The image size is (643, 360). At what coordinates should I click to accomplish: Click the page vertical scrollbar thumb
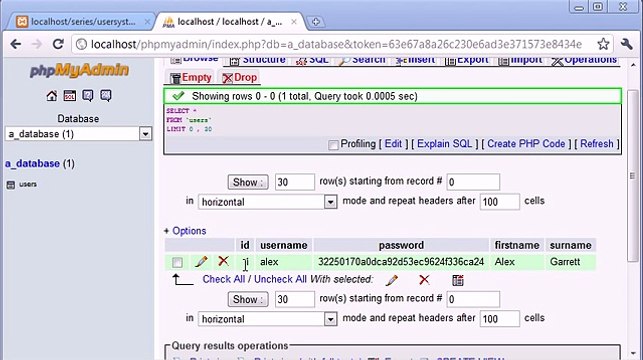(x=632, y=176)
